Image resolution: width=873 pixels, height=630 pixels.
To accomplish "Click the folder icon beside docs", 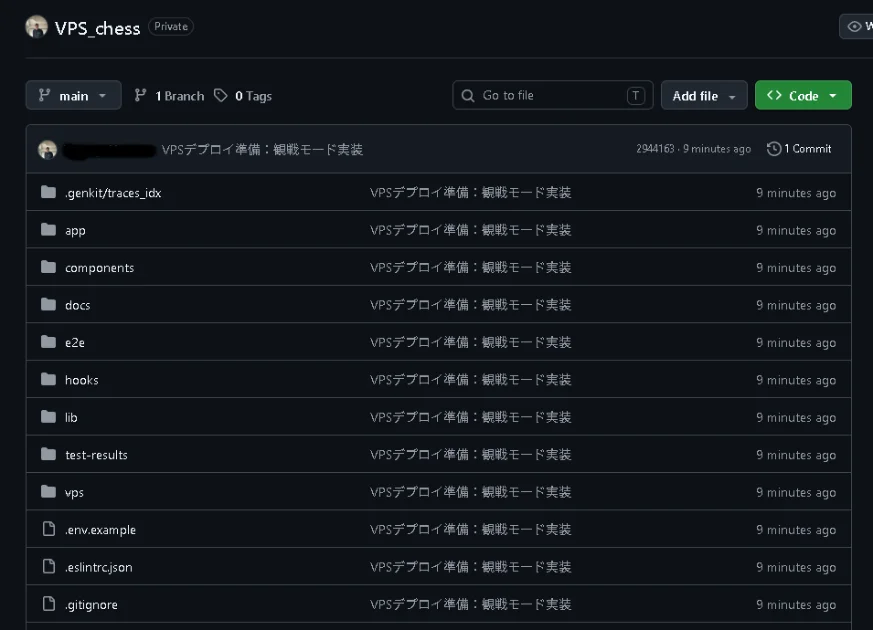I will 48,304.
